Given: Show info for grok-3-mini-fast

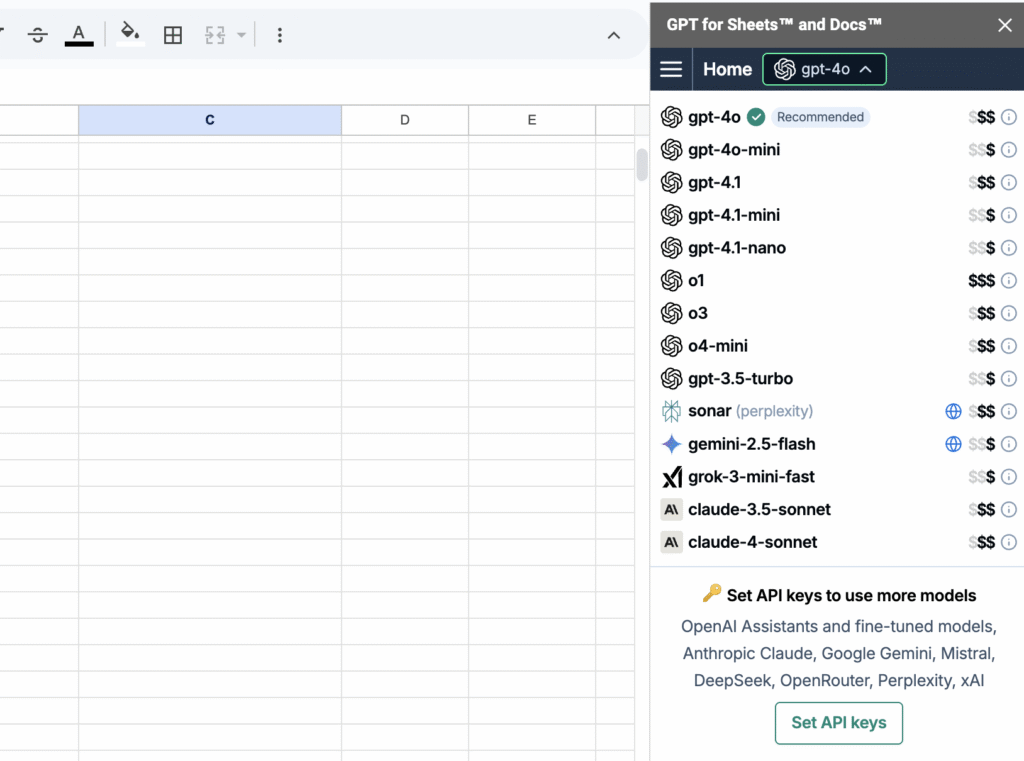Looking at the screenshot, I should click(1008, 476).
